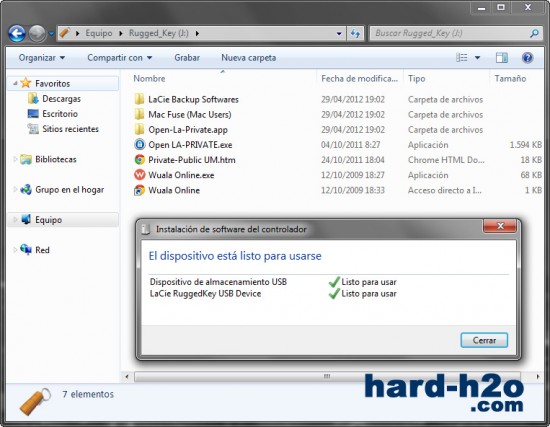Select Rugged_Key (J:) in the breadcrumb
Image resolution: width=550 pixels, height=427 pixels.
point(159,33)
